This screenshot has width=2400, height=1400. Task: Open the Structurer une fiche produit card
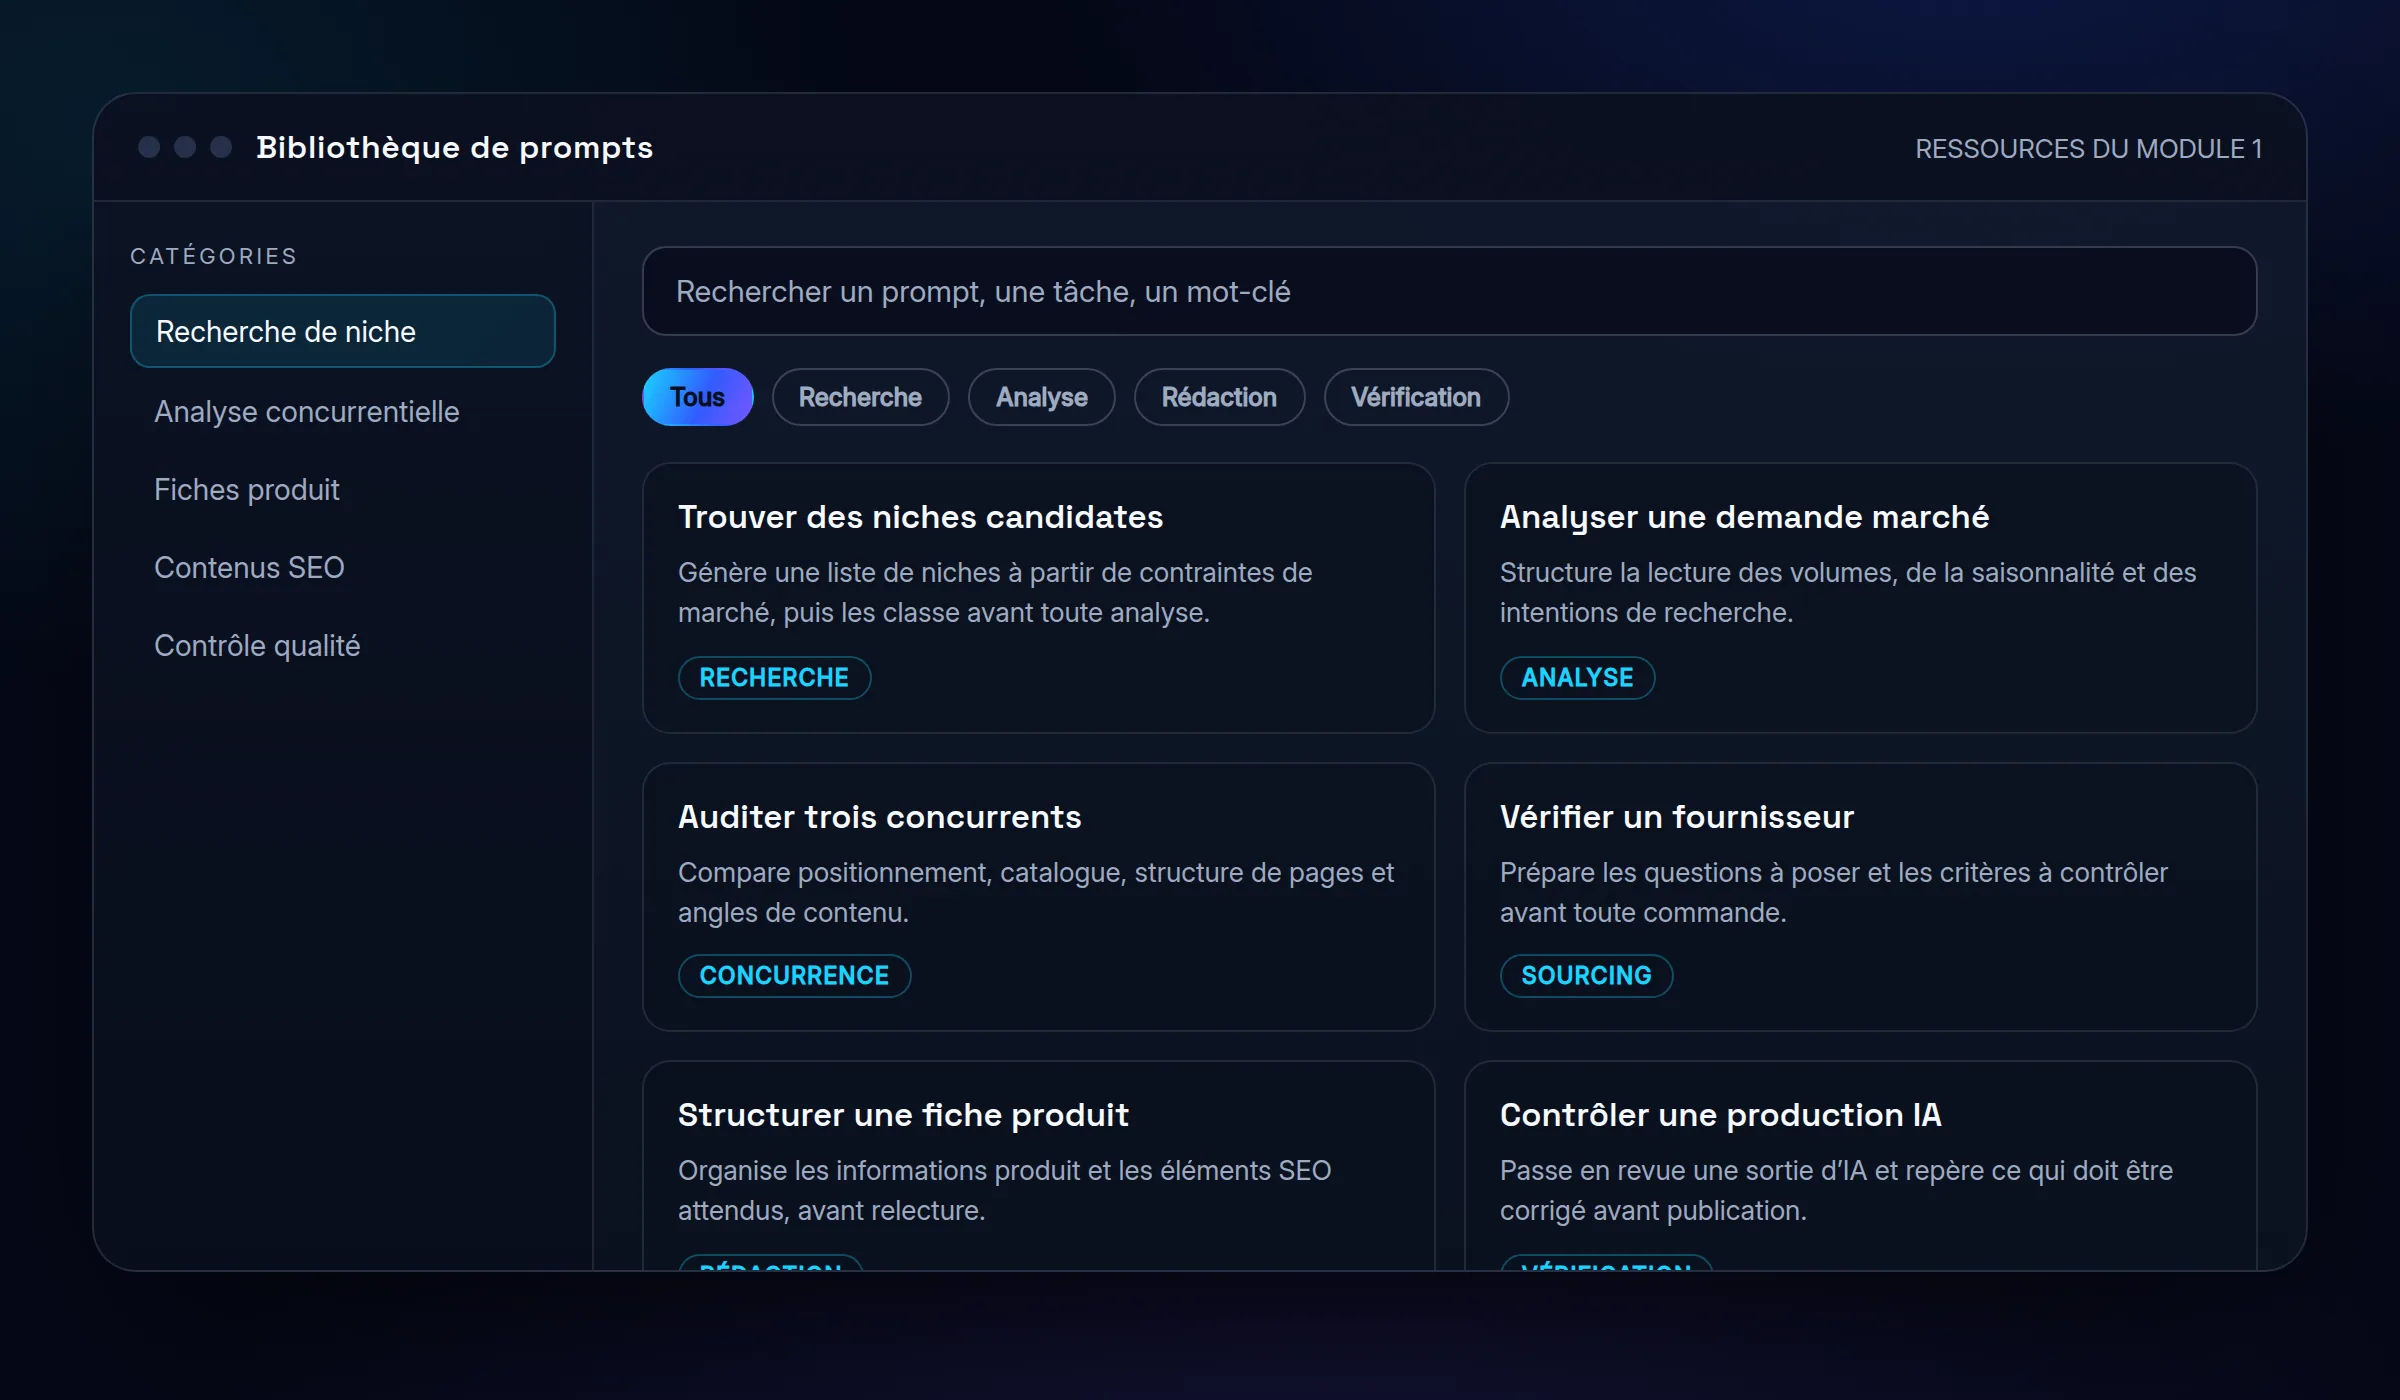click(x=1038, y=1165)
